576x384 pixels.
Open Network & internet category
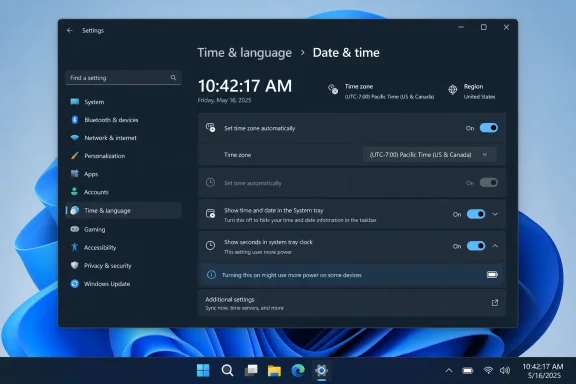click(123, 138)
